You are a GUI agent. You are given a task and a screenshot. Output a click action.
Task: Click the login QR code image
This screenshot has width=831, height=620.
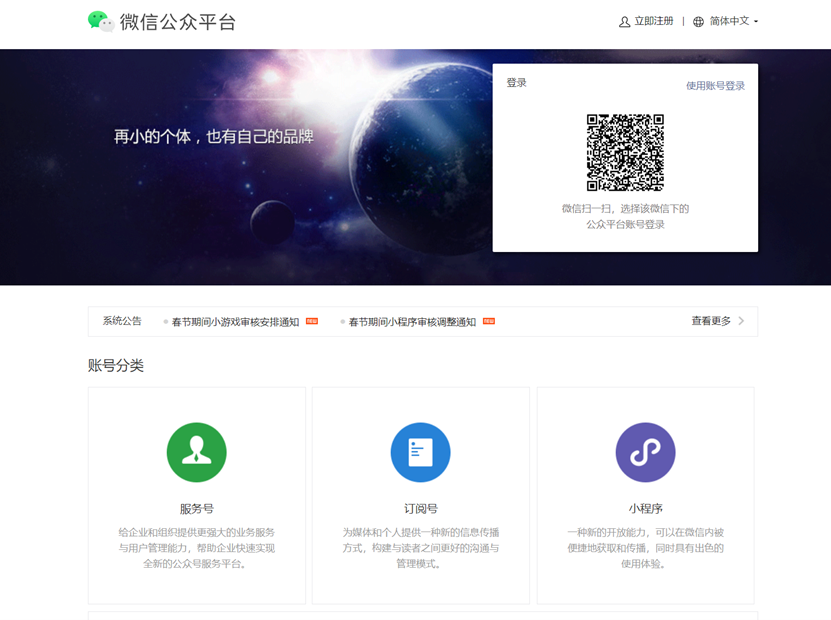[625, 153]
